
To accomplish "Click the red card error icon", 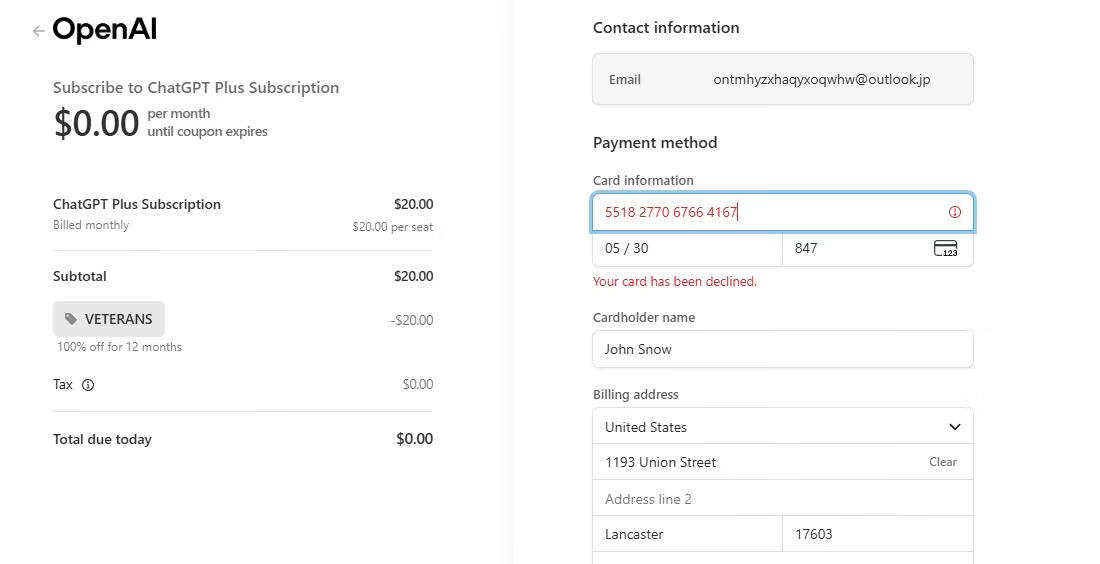I will [954, 212].
